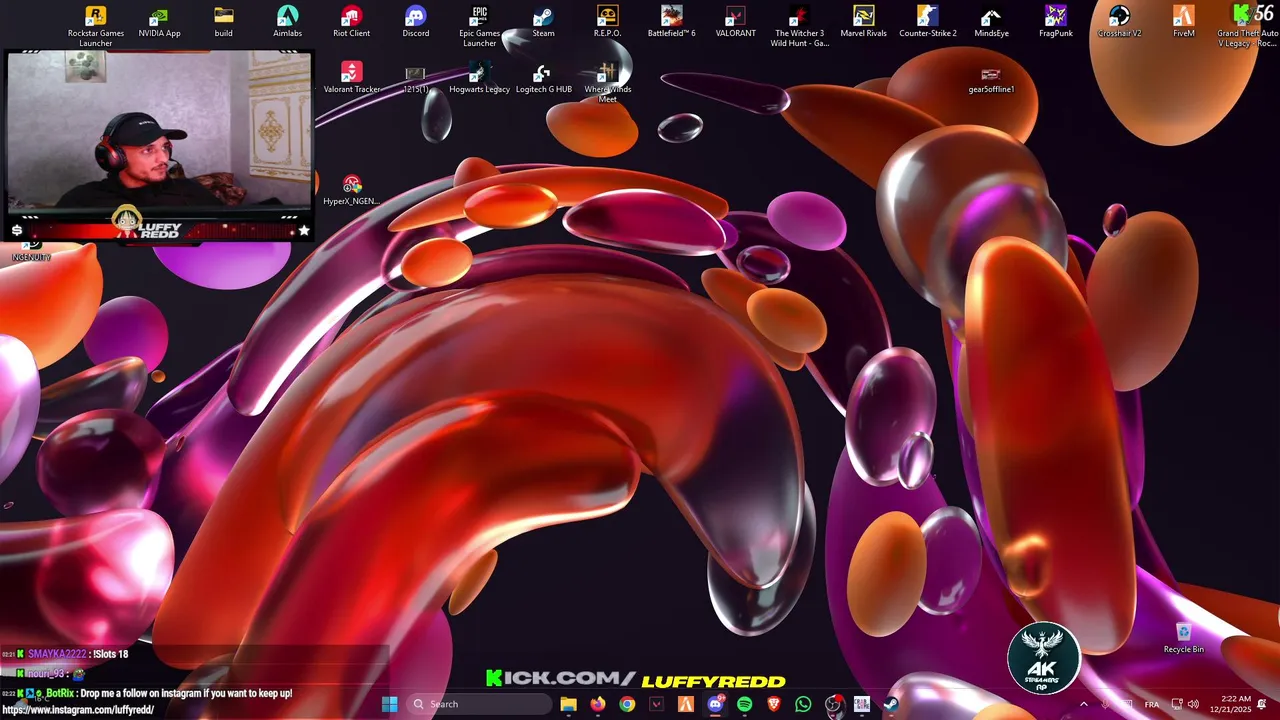Open WhatsApp from the taskbar
This screenshot has width=1280, height=720.
pos(803,704)
